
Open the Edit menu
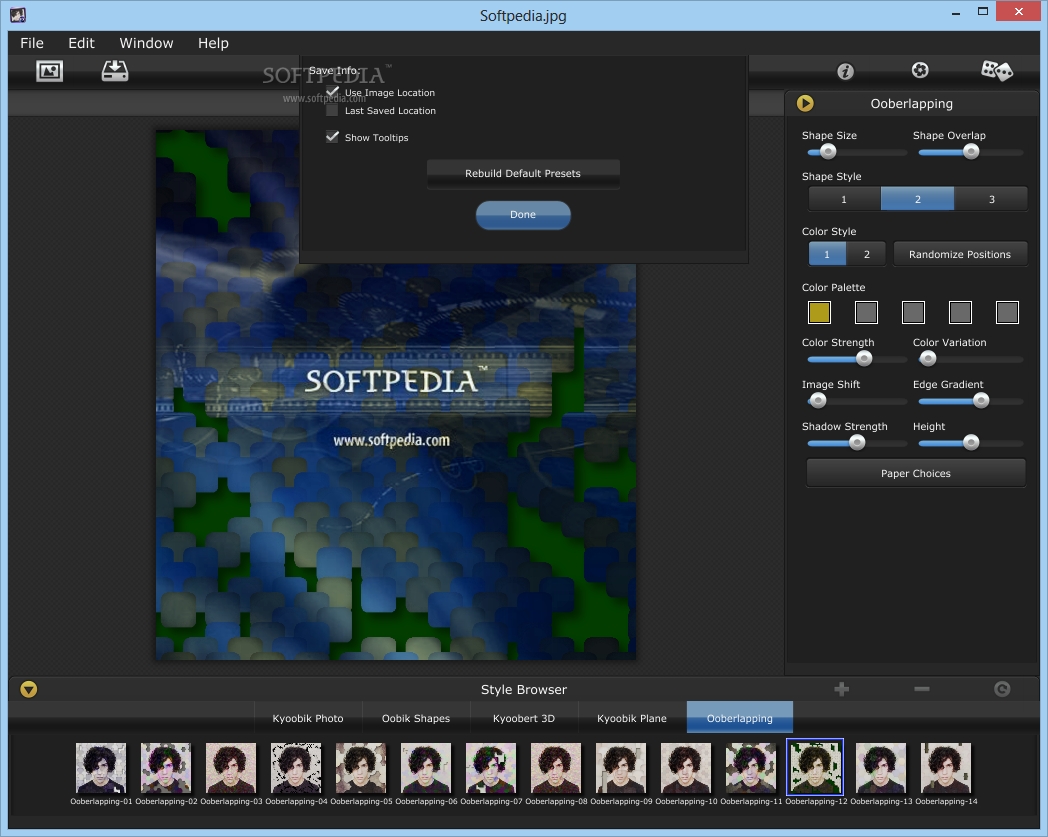[x=82, y=43]
